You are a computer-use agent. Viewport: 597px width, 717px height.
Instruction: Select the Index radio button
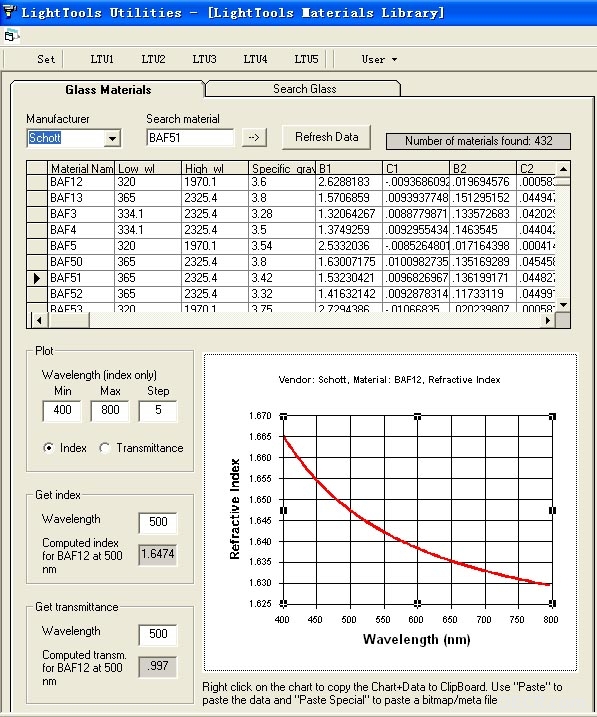tap(48, 448)
